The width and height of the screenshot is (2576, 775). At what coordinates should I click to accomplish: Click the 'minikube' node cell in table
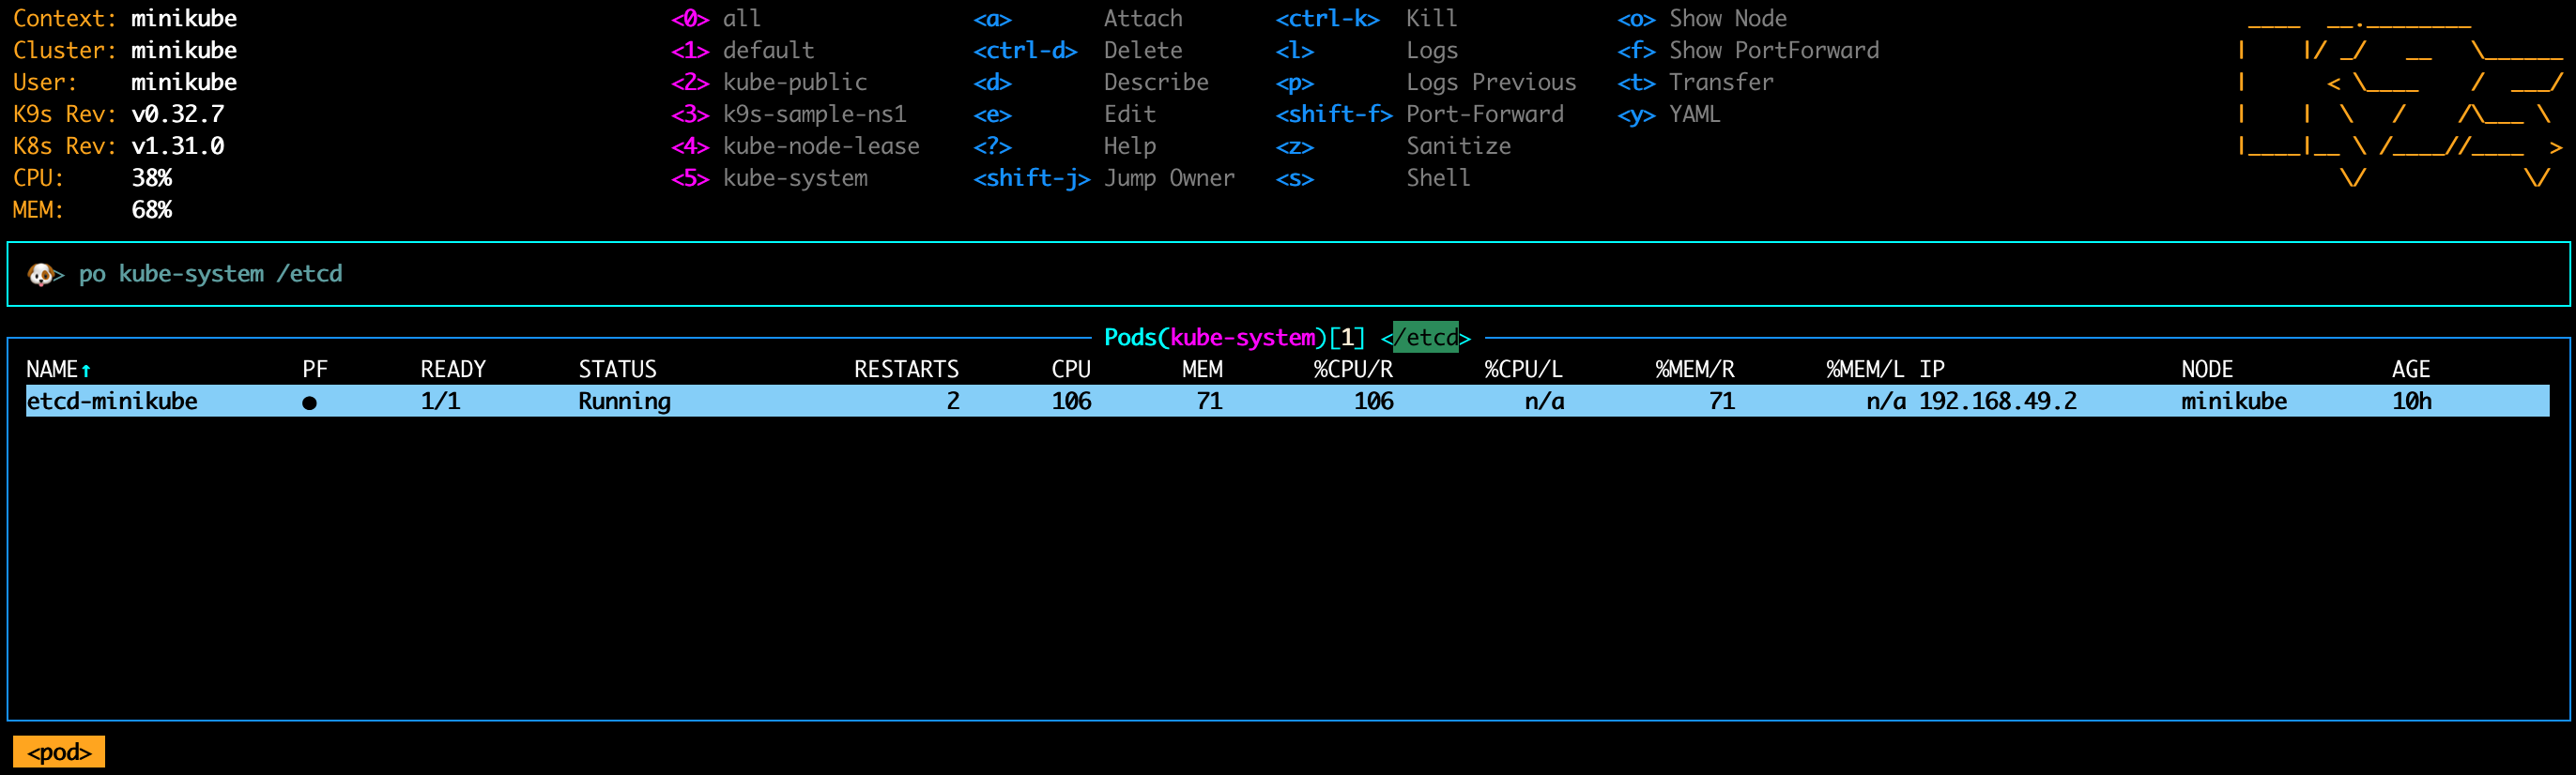pos(2234,402)
